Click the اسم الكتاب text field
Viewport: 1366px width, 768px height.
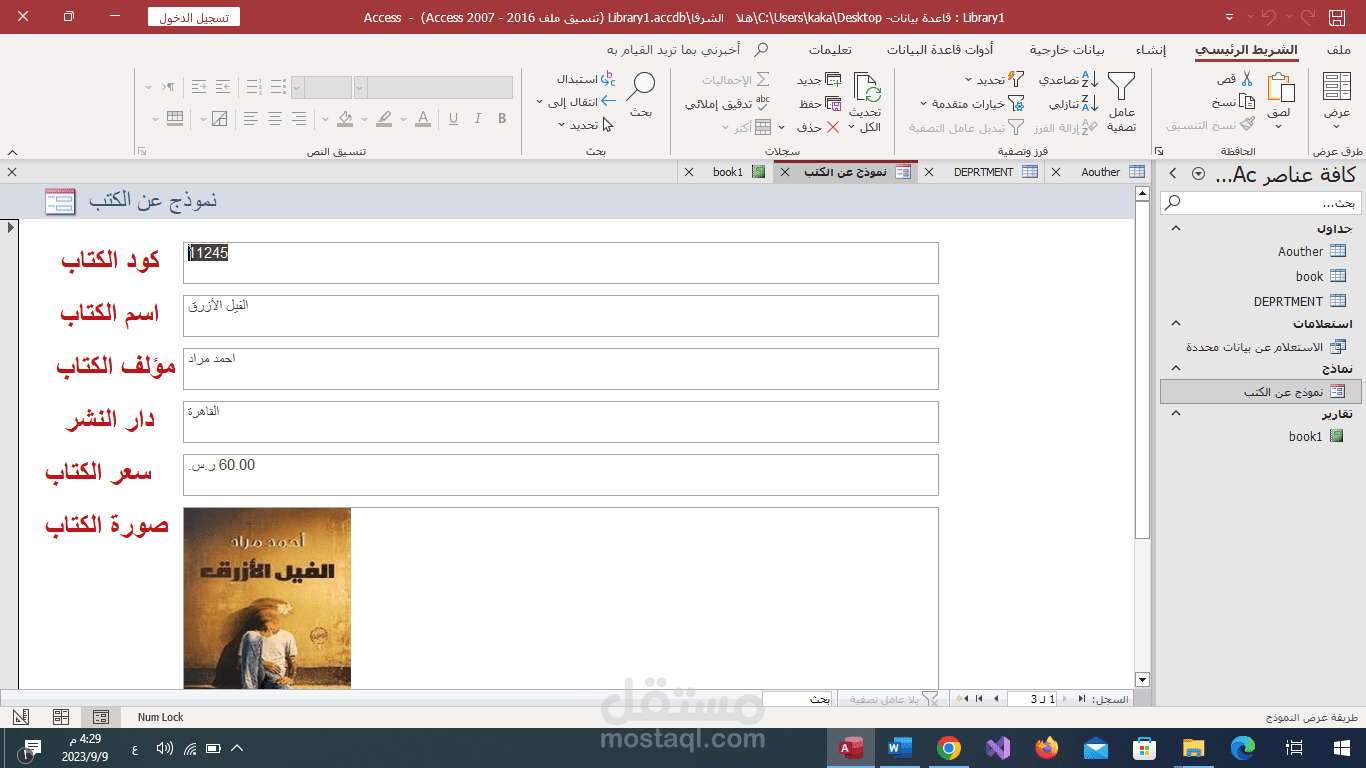tap(561, 316)
